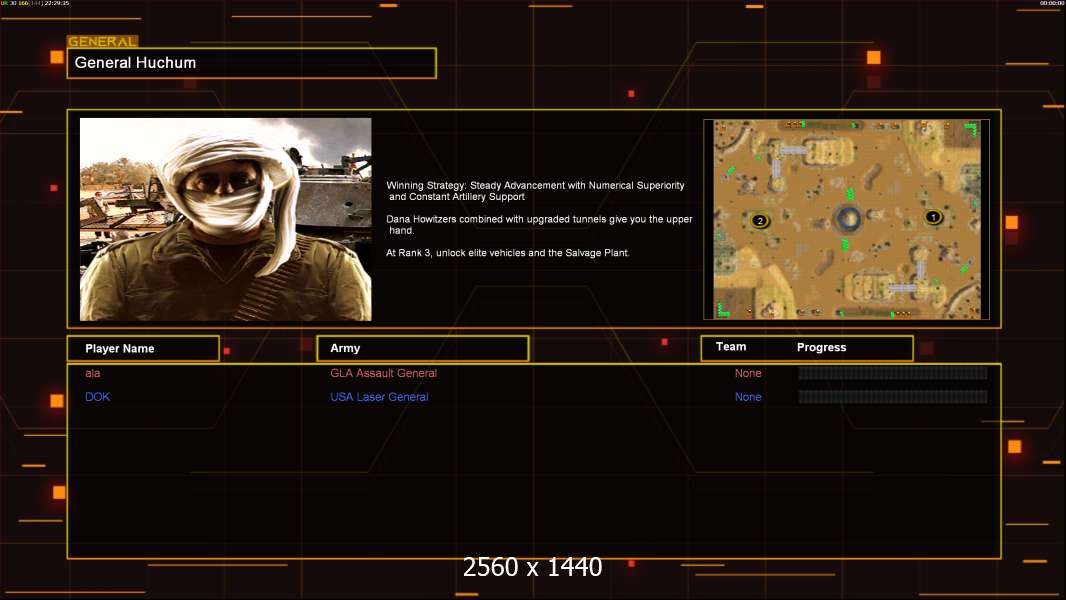Click team value None for DOK
This screenshot has width=1066, height=600.
pyautogui.click(x=748, y=397)
